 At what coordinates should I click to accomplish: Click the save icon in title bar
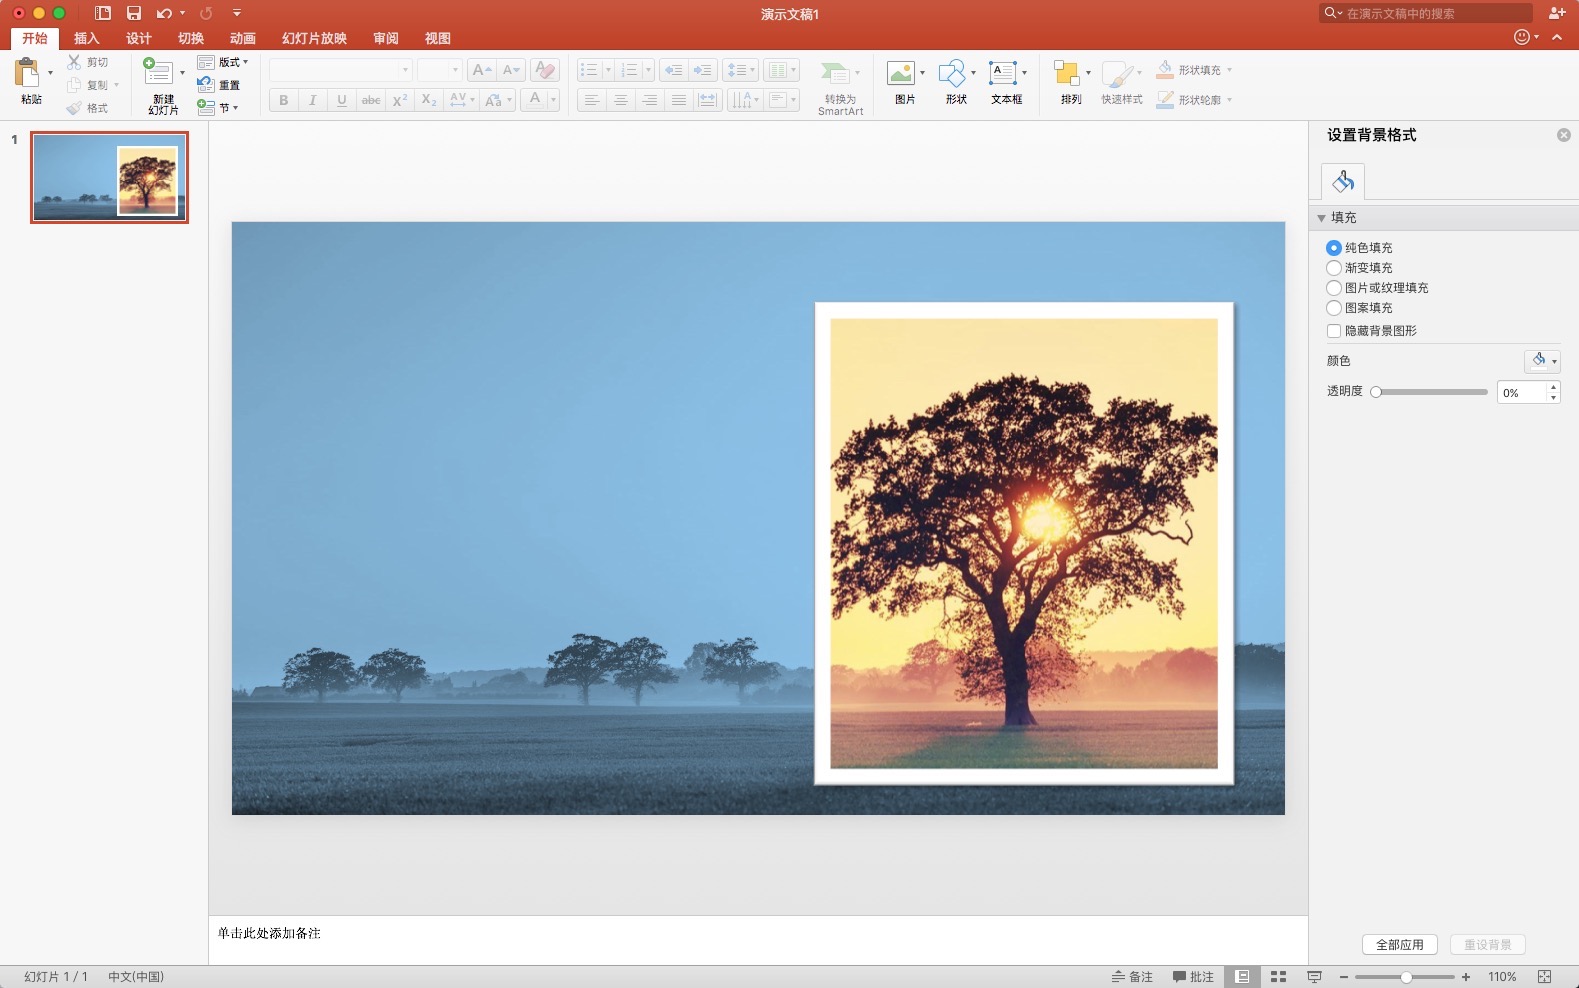pyautogui.click(x=134, y=13)
